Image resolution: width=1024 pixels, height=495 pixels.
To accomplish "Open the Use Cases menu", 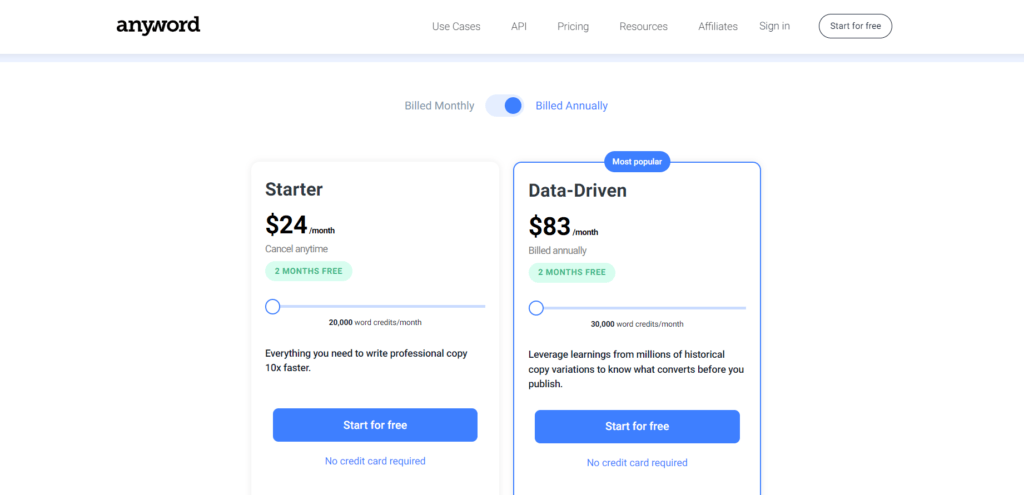I will pyautogui.click(x=456, y=26).
